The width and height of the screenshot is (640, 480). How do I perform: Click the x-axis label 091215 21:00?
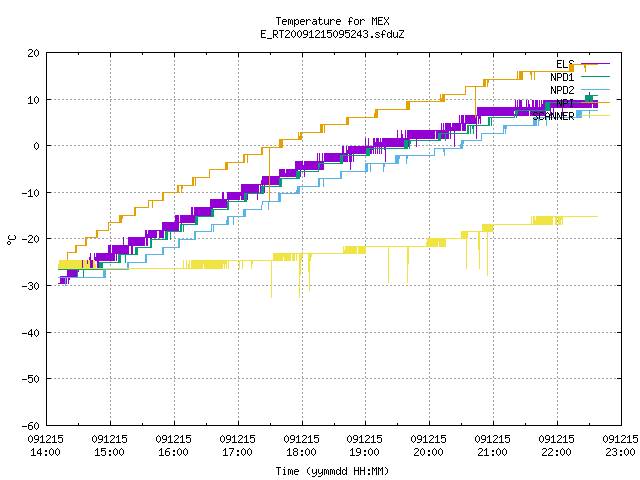coord(493,446)
